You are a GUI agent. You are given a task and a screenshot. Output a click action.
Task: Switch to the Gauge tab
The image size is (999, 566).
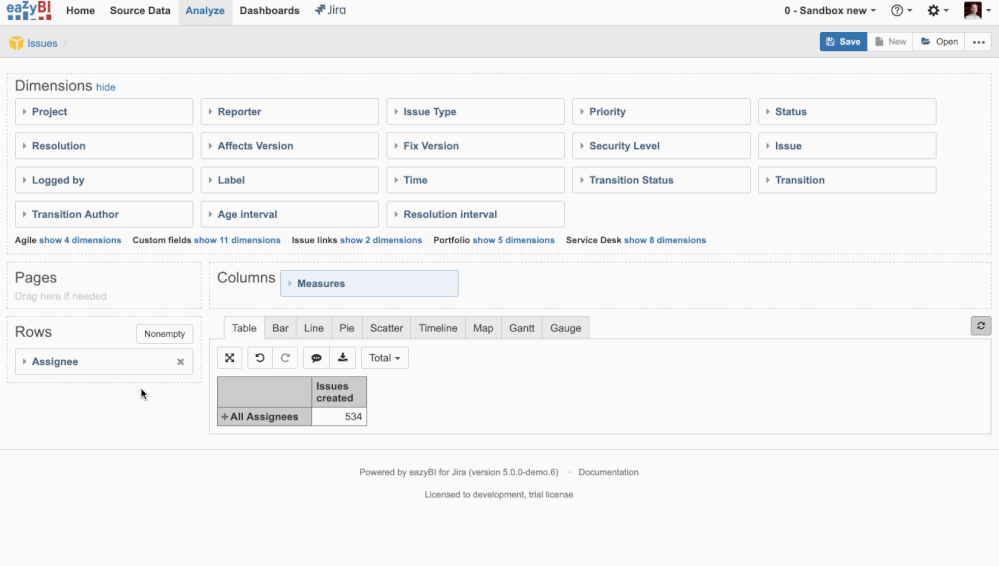click(x=566, y=328)
